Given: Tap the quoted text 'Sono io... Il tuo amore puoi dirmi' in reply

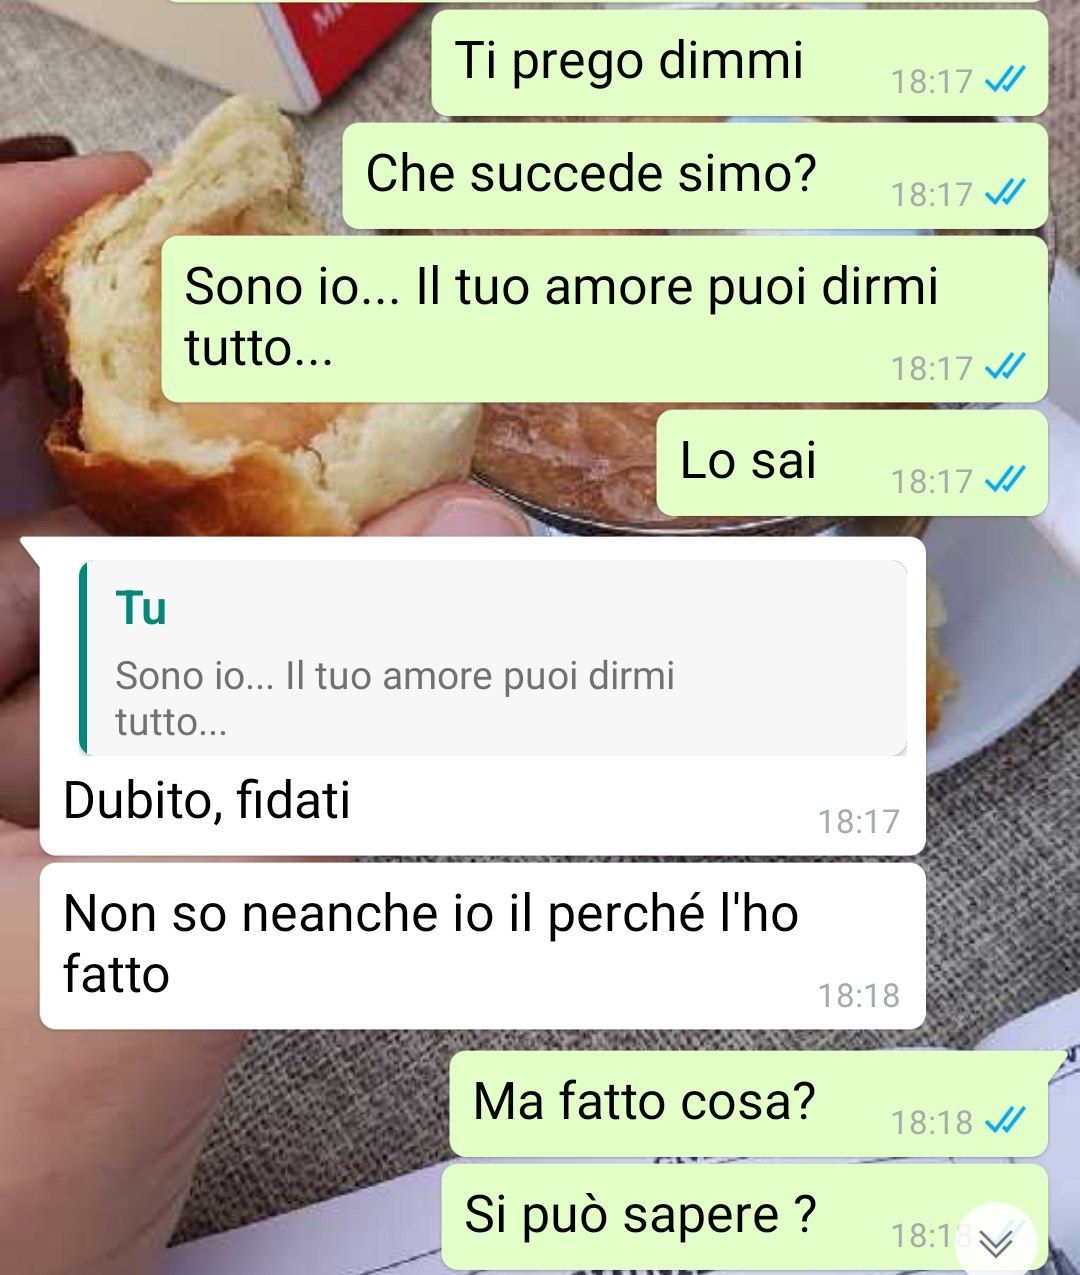Looking at the screenshot, I should coord(395,676).
